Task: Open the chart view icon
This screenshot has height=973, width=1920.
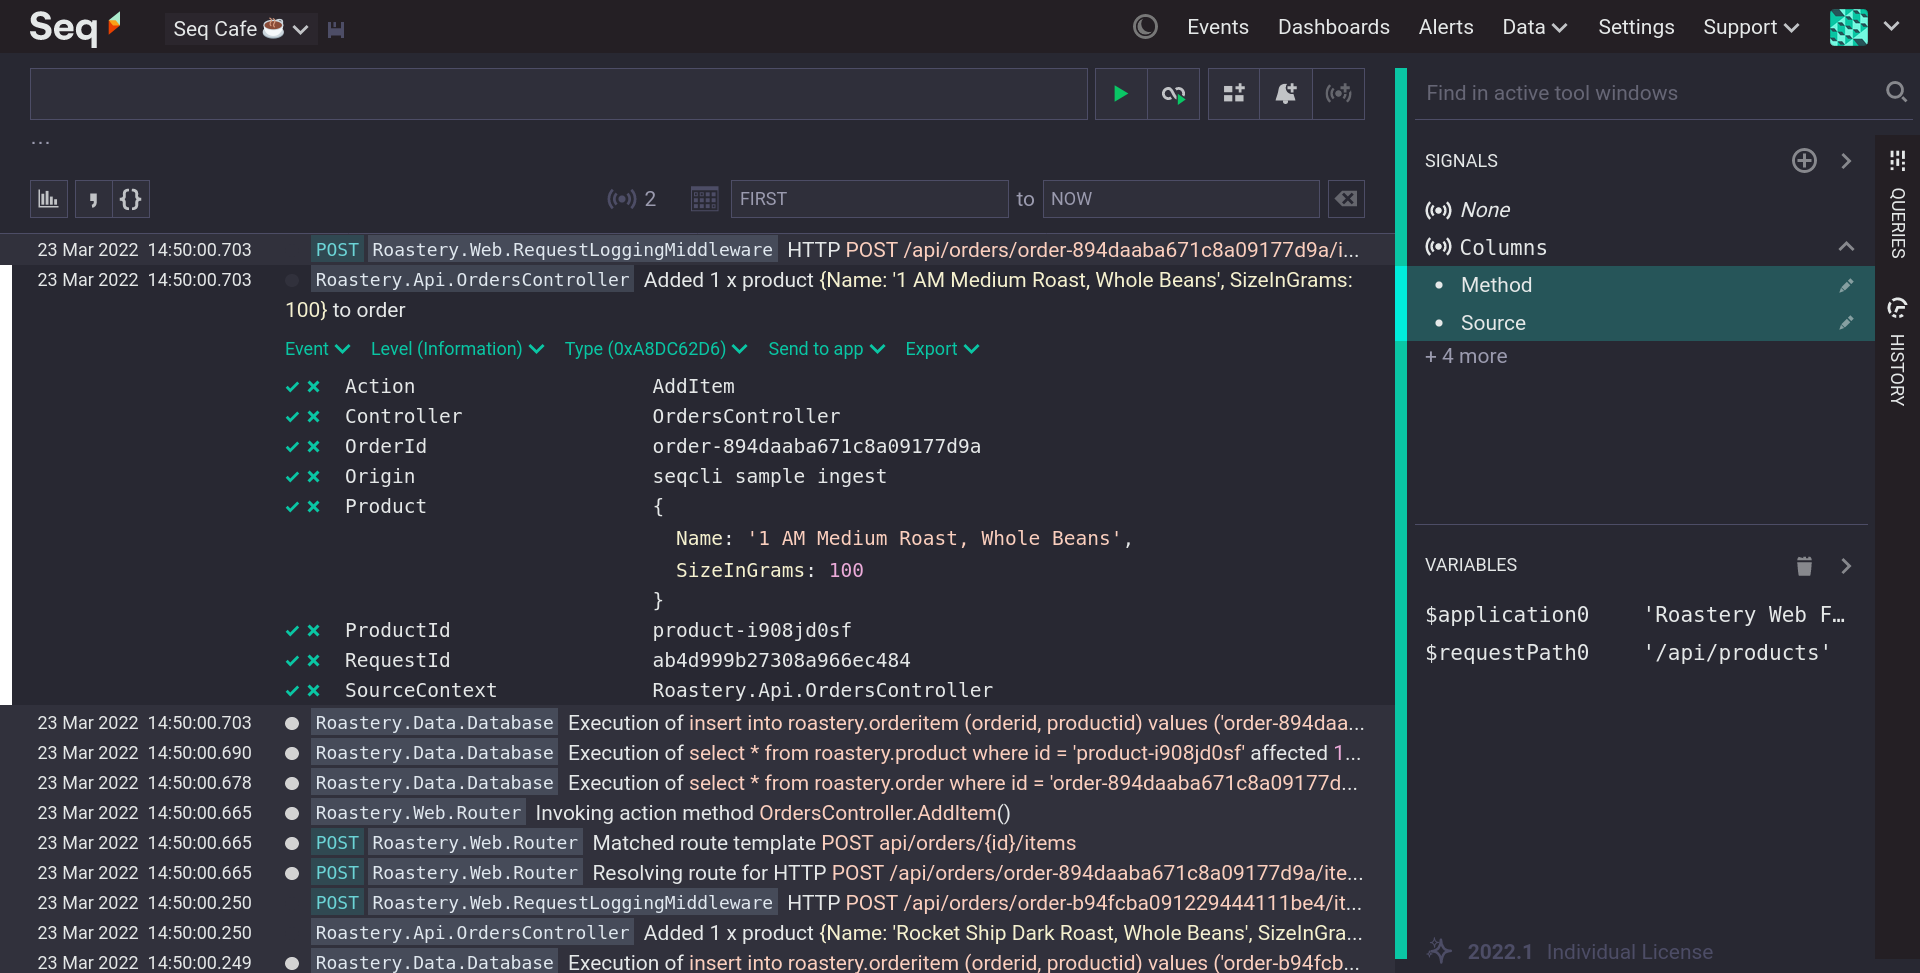Action: pos(48,199)
